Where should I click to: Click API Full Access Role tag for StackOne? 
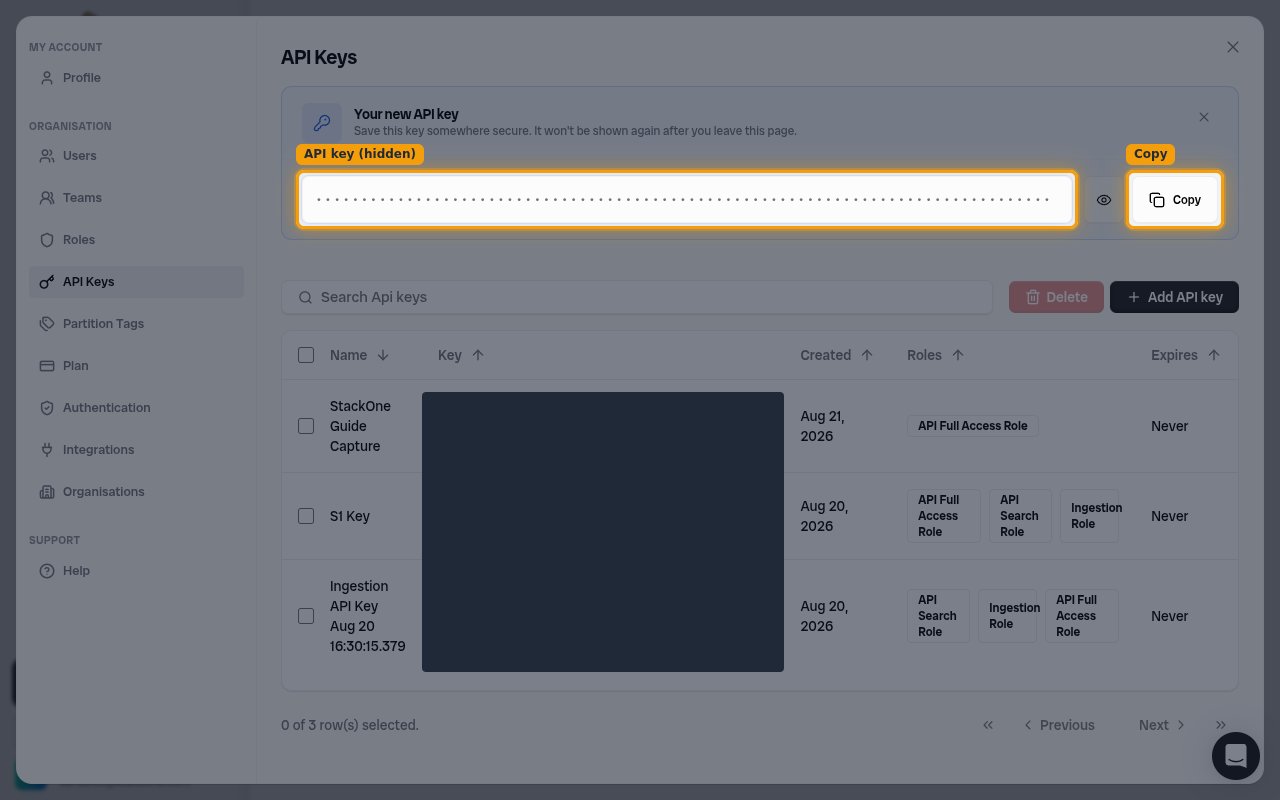(x=973, y=426)
